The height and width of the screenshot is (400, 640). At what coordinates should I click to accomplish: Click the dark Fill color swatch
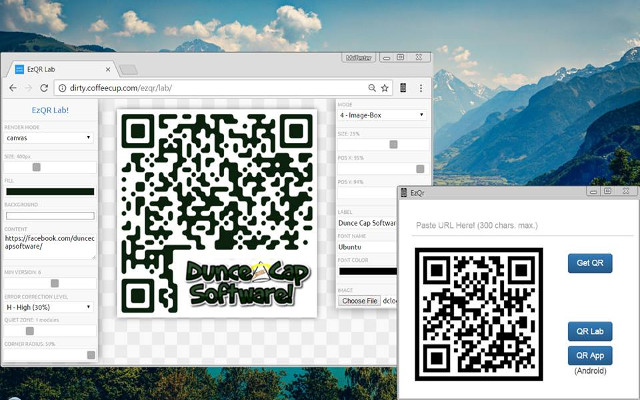pos(50,191)
